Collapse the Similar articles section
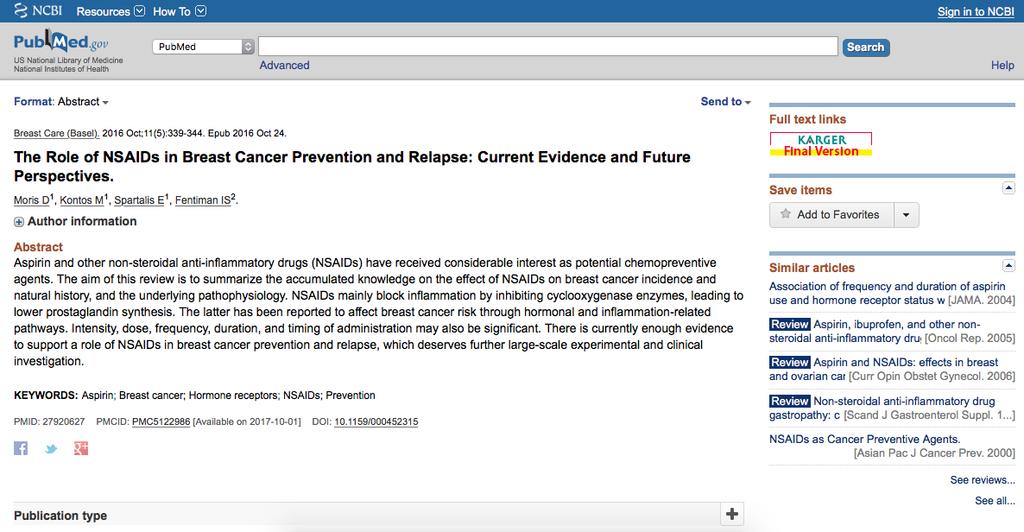The width and height of the screenshot is (1024, 532). click(x=1008, y=266)
